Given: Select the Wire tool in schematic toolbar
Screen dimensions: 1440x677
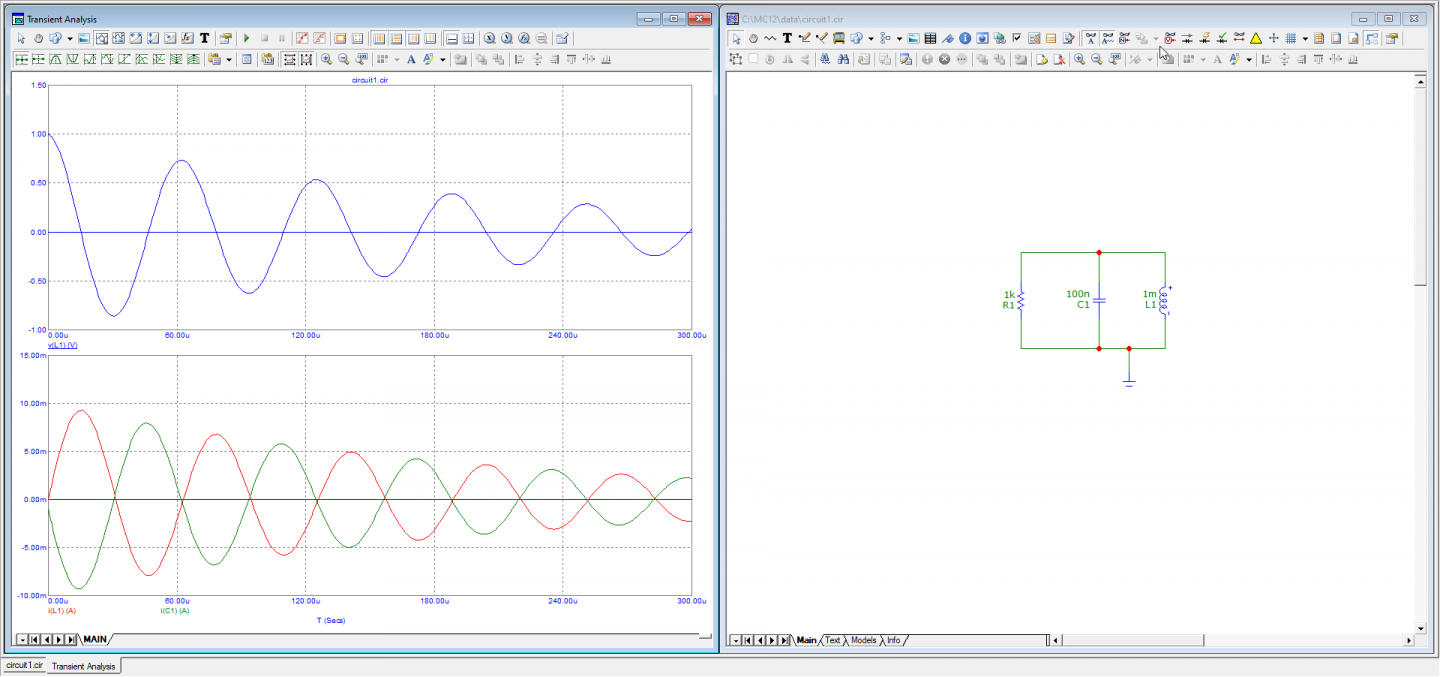Looking at the screenshot, I should click(x=804, y=38).
